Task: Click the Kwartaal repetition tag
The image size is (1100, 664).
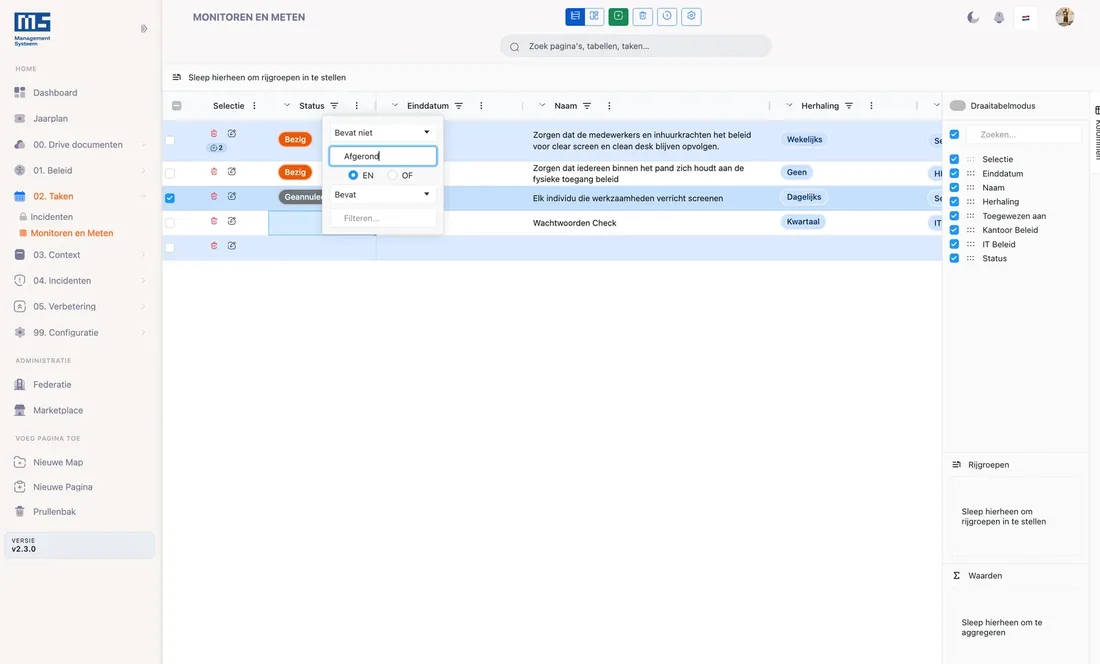Action: coord(803,222)
